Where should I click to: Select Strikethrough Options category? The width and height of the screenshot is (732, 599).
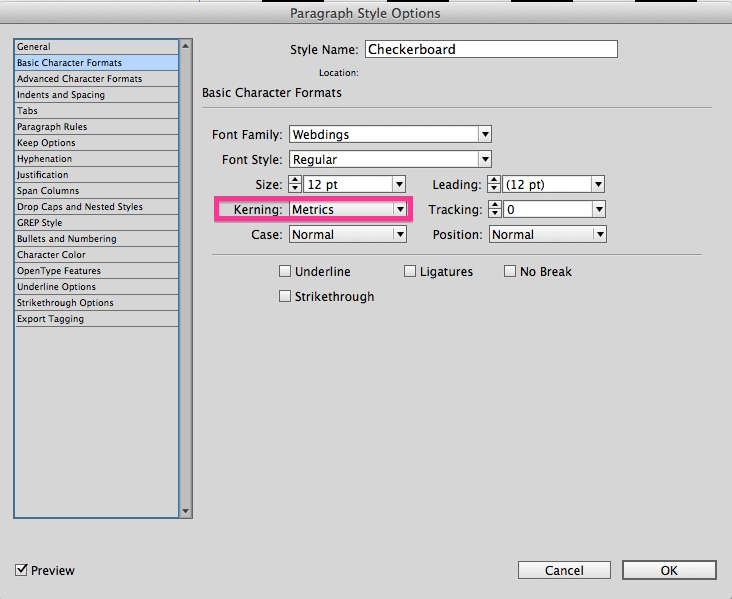coord(97,303)
